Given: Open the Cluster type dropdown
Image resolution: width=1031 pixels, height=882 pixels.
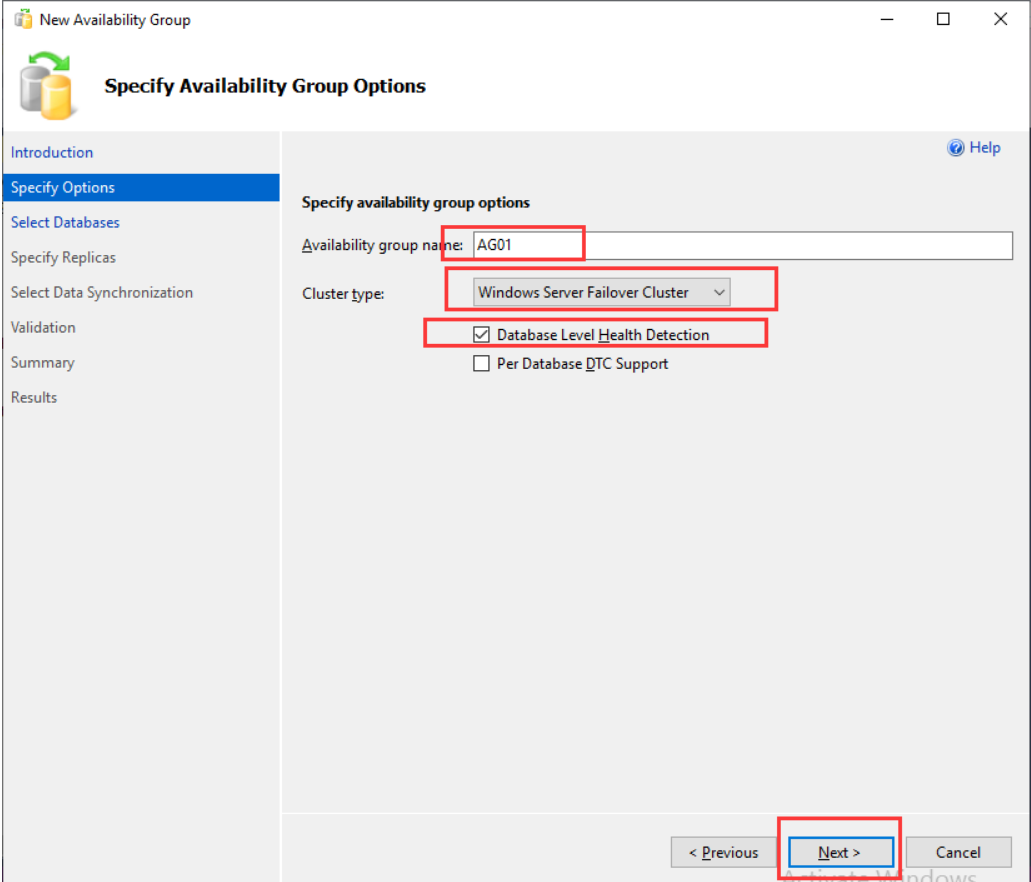Looking at the screenshot, I should 601,292.
